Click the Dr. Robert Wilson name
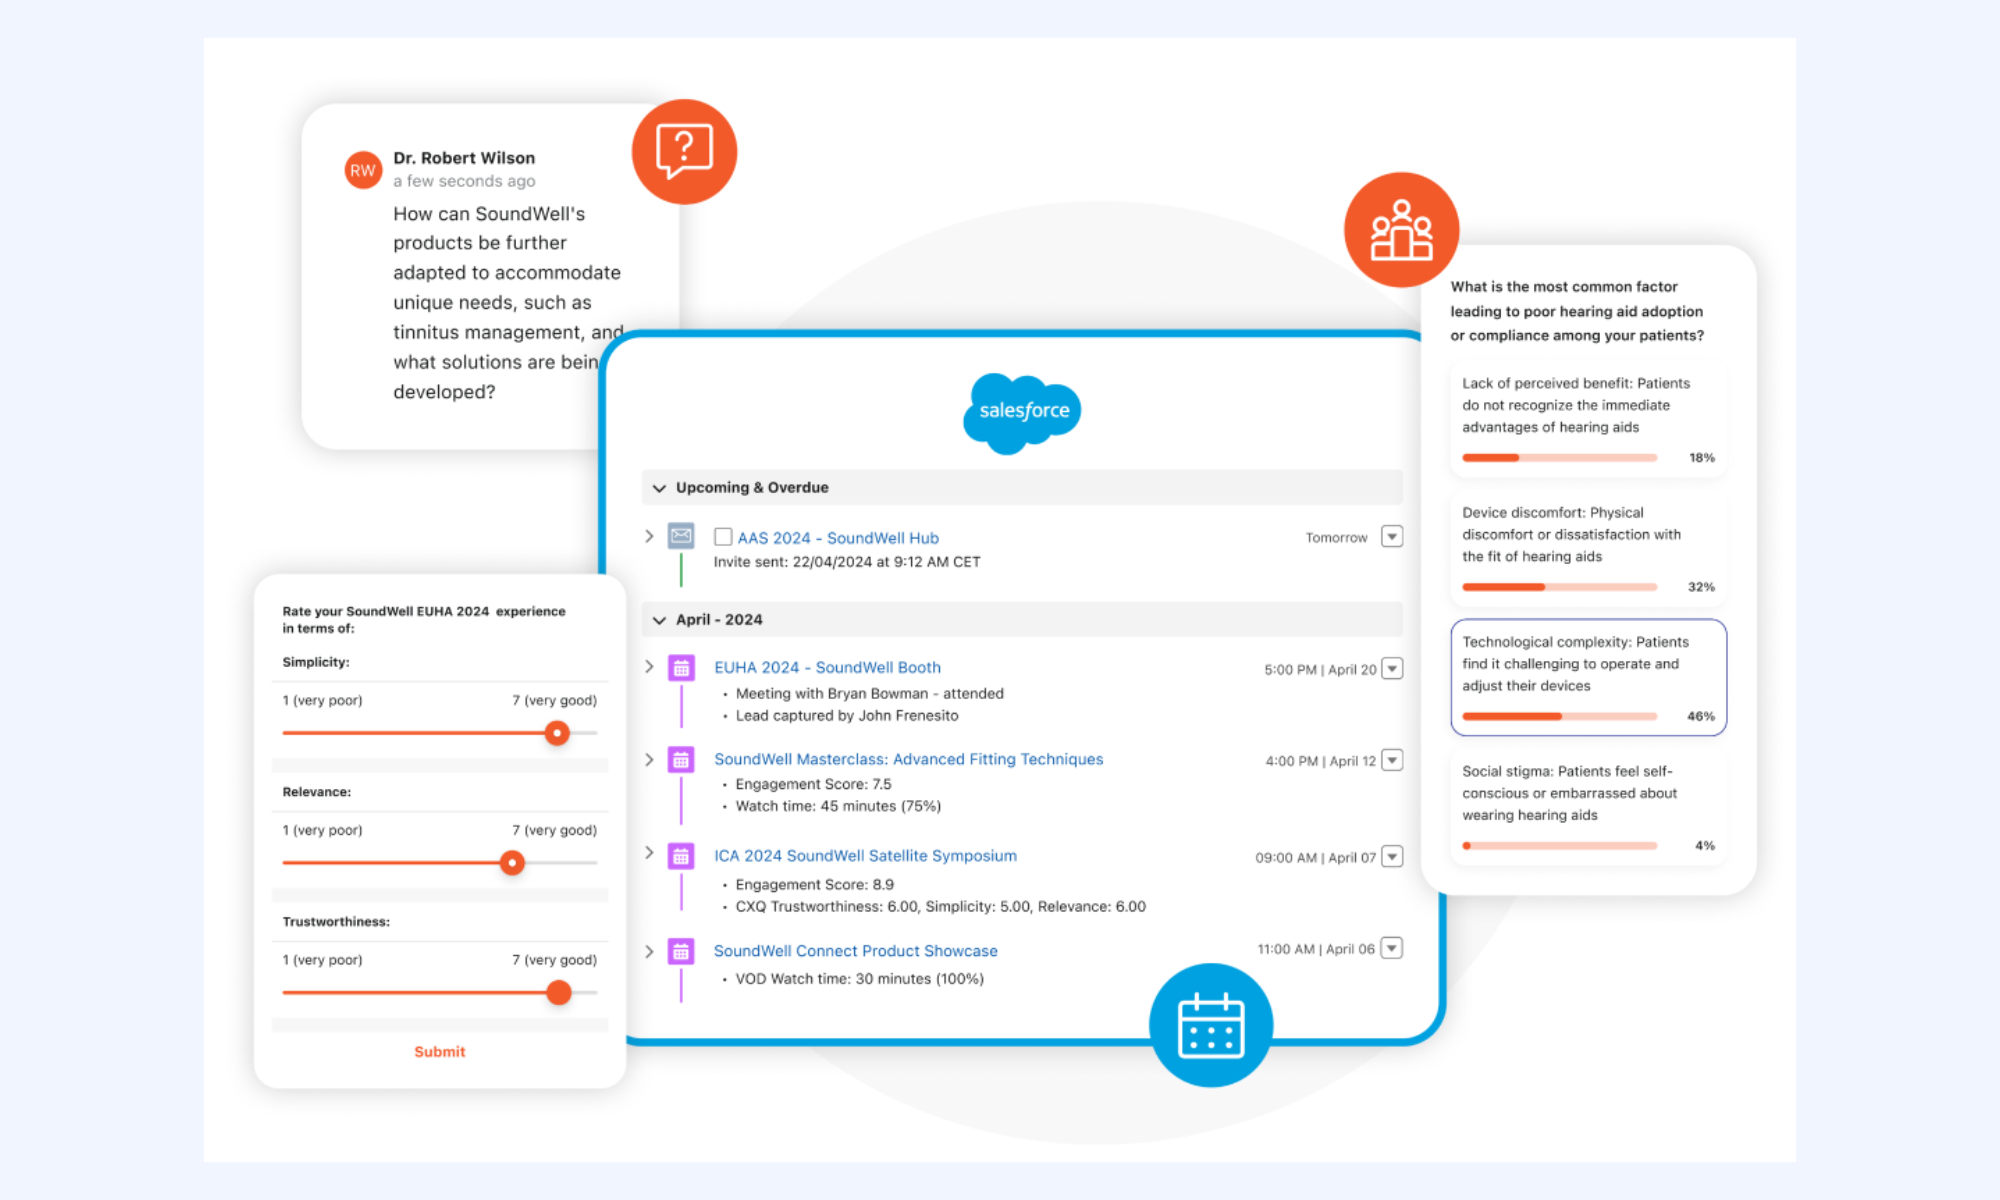The width and height of the screenshot is (2000, 1200). coord(464,158)
